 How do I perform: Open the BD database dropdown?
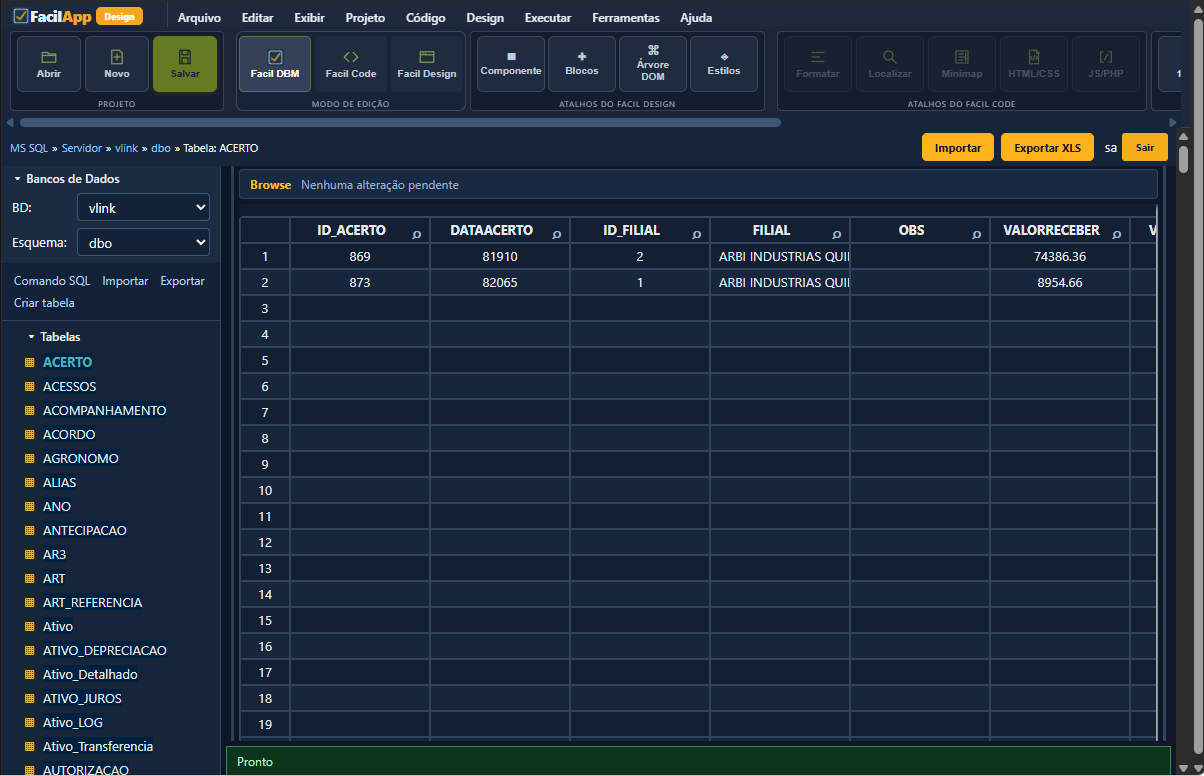143,207
